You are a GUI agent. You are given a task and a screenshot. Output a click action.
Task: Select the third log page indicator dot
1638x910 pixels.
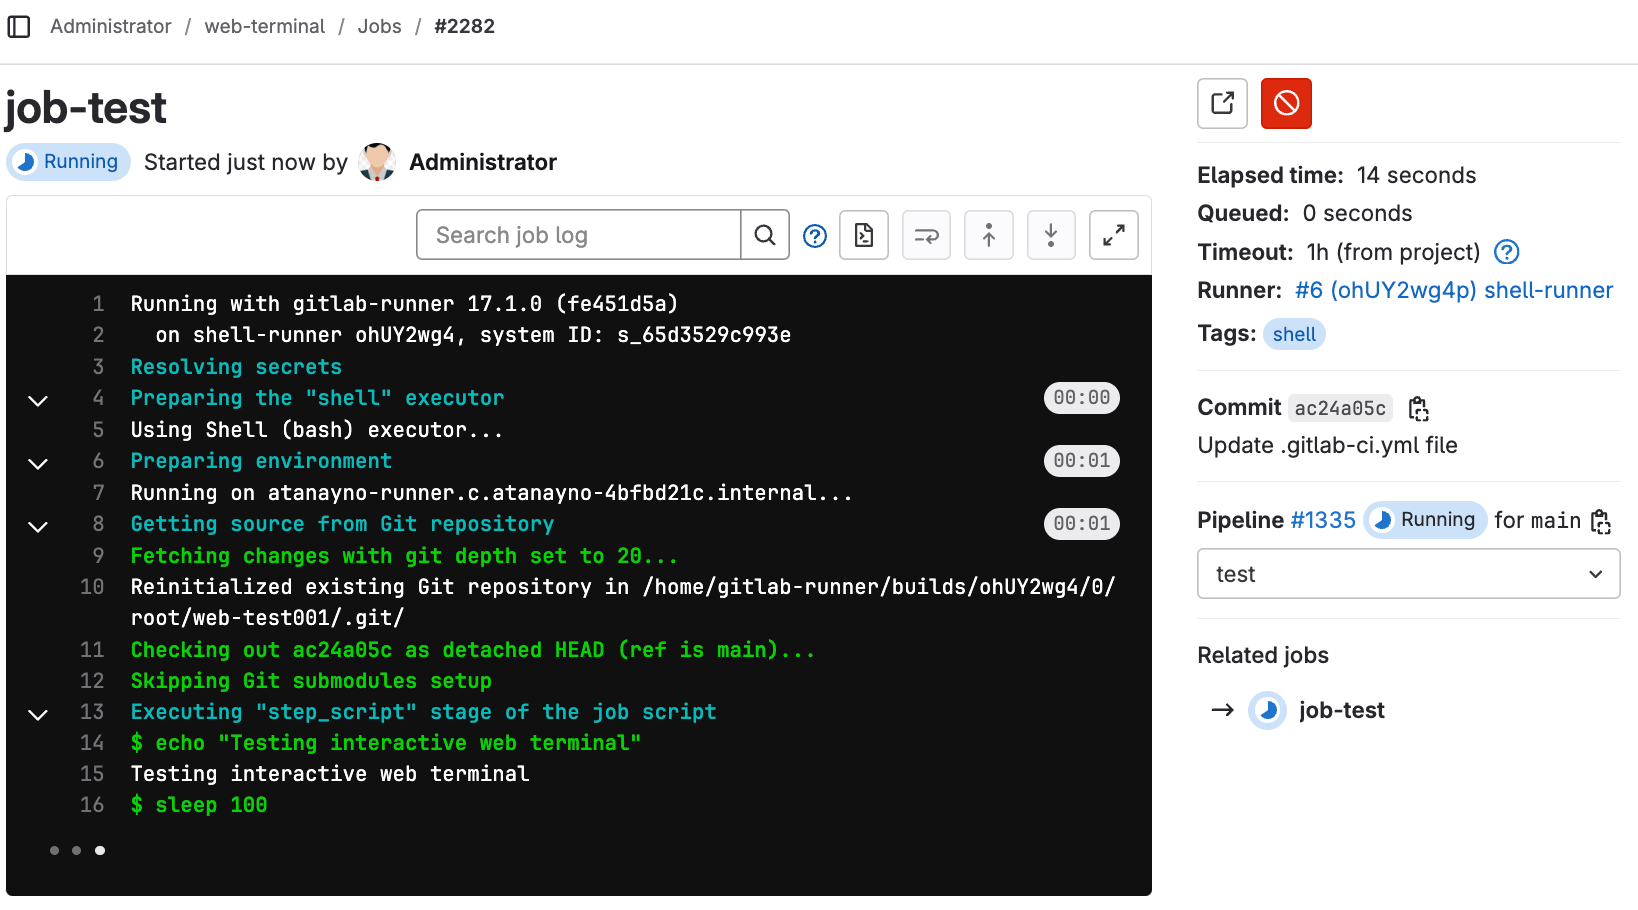coord(100,850)
